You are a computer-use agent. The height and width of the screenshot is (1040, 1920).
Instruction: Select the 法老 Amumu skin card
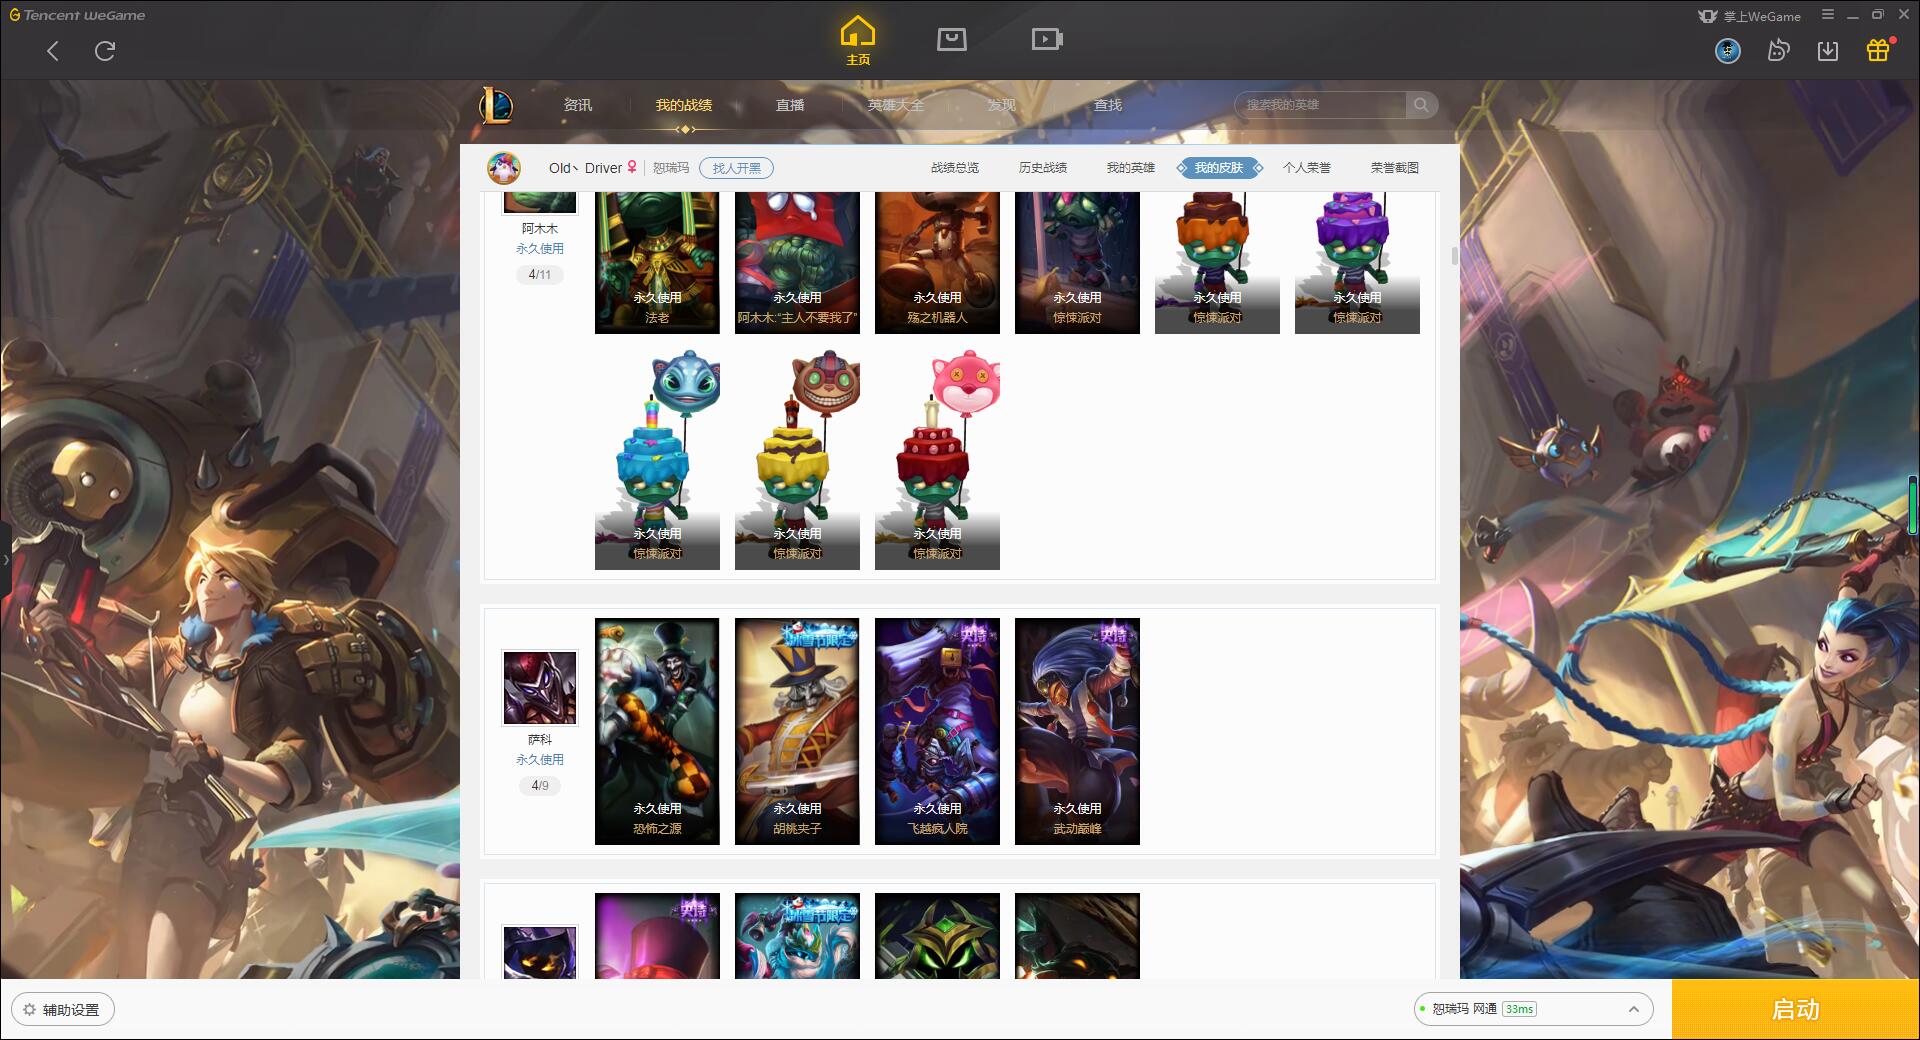click(x=657, y=263)
